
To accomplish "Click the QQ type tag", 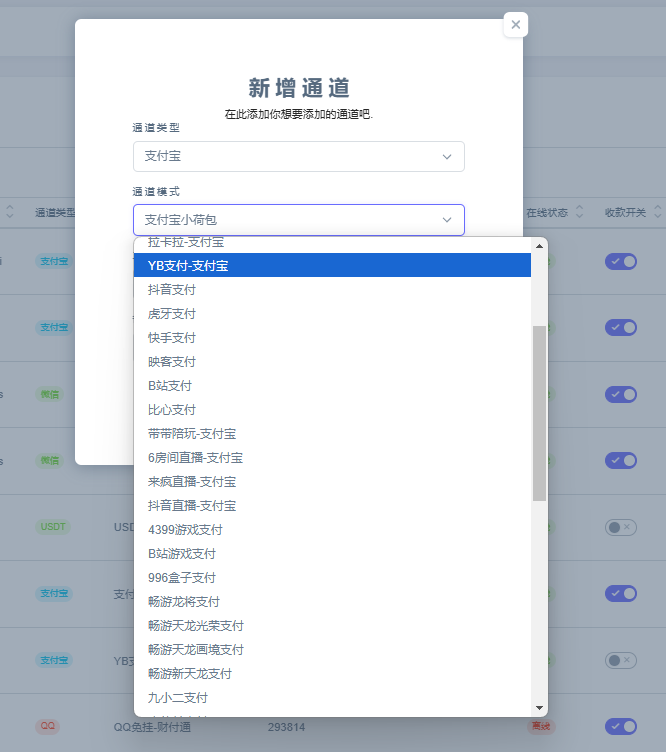I will click(47, 726).
